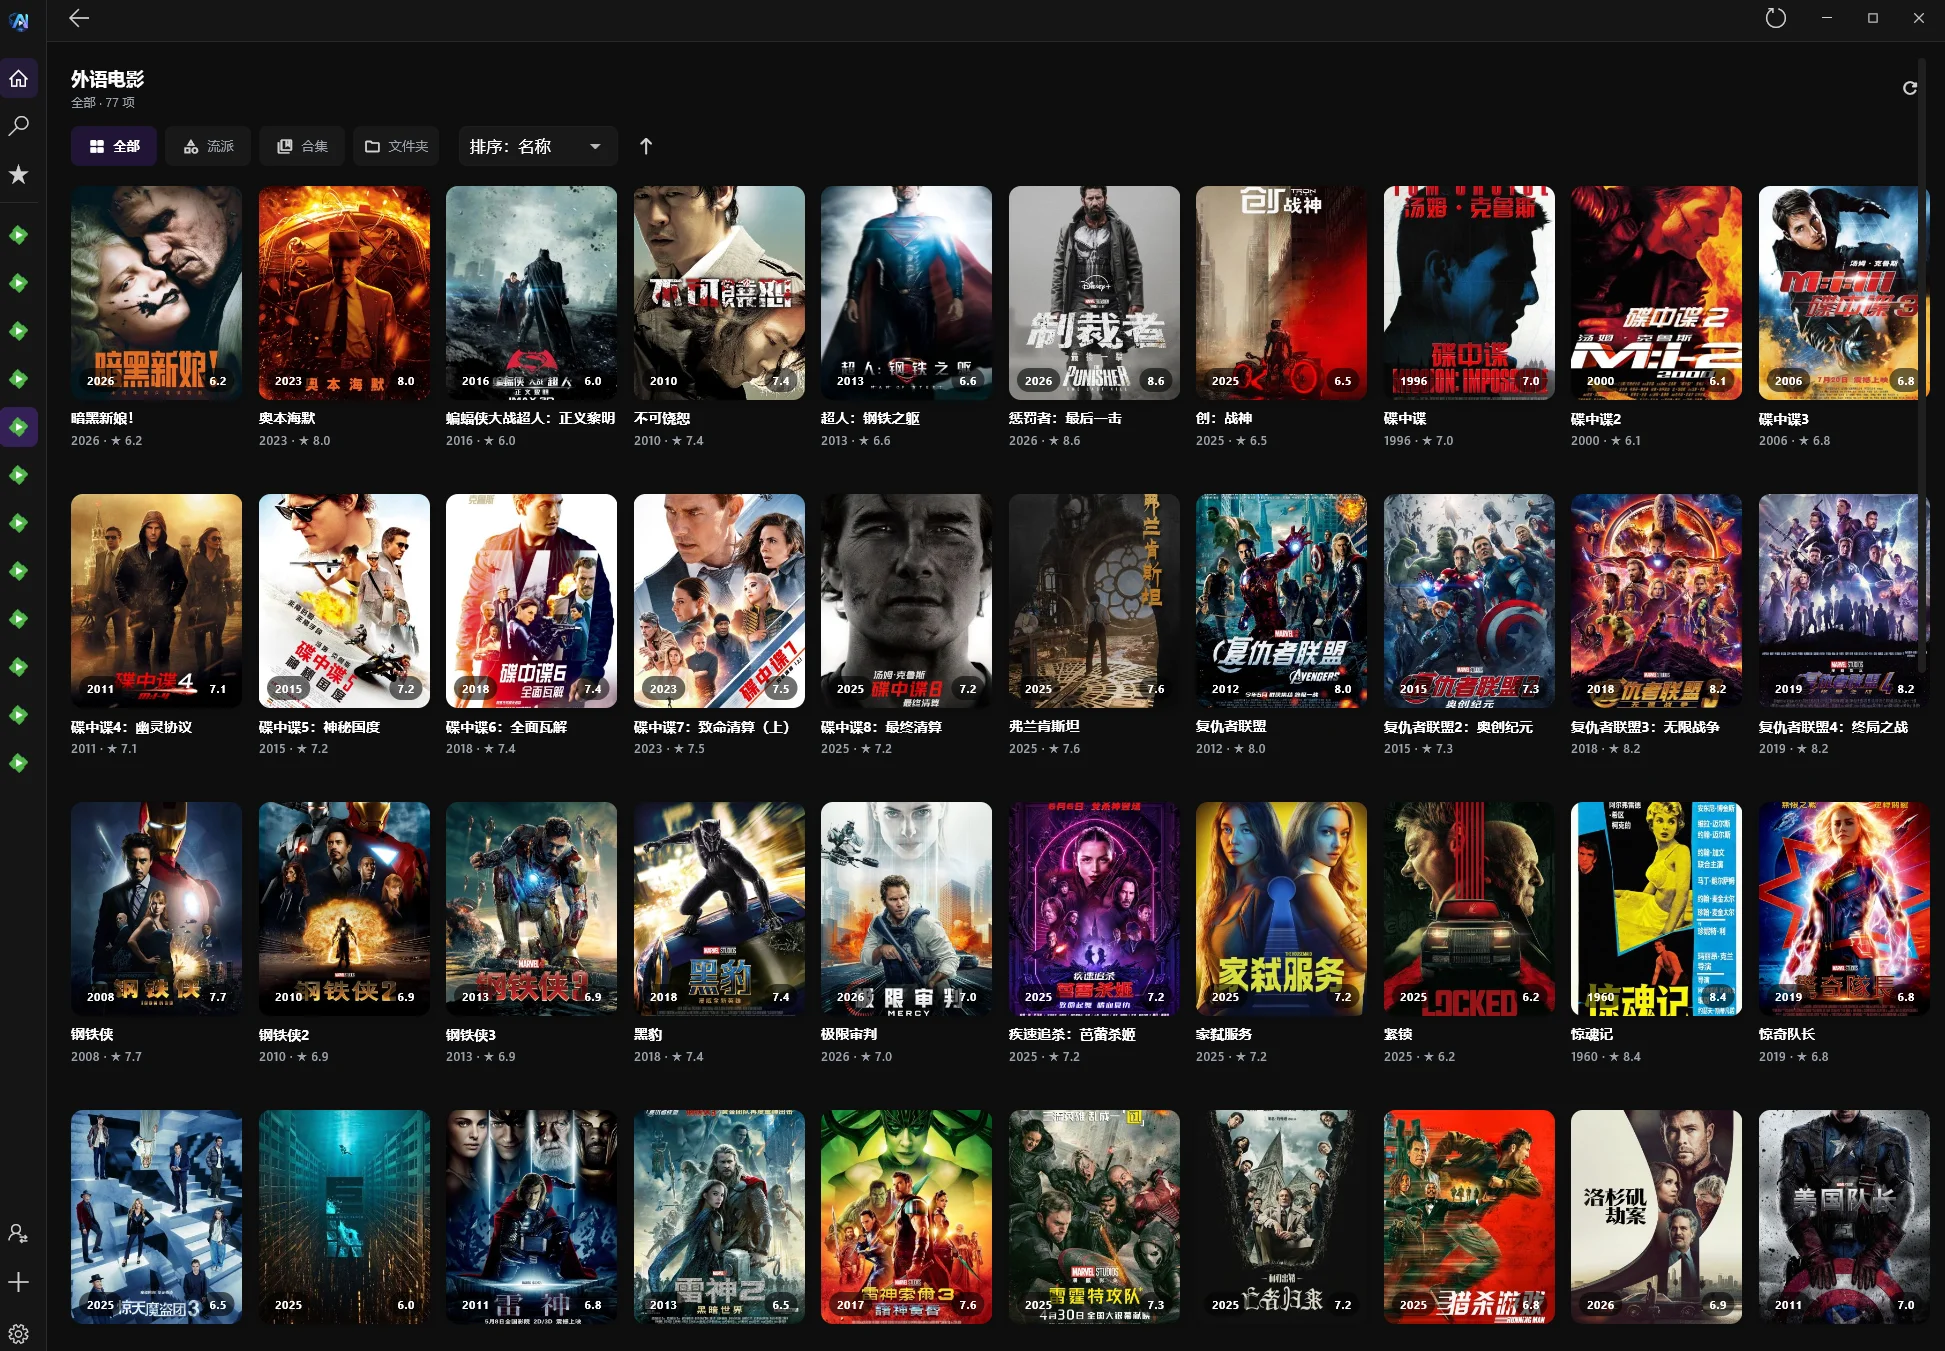Image resolution: width=1945 pixels, height=1351 pixels.
Task: Open the 碟中谍 1996 poster
Action: (1469, 293)
